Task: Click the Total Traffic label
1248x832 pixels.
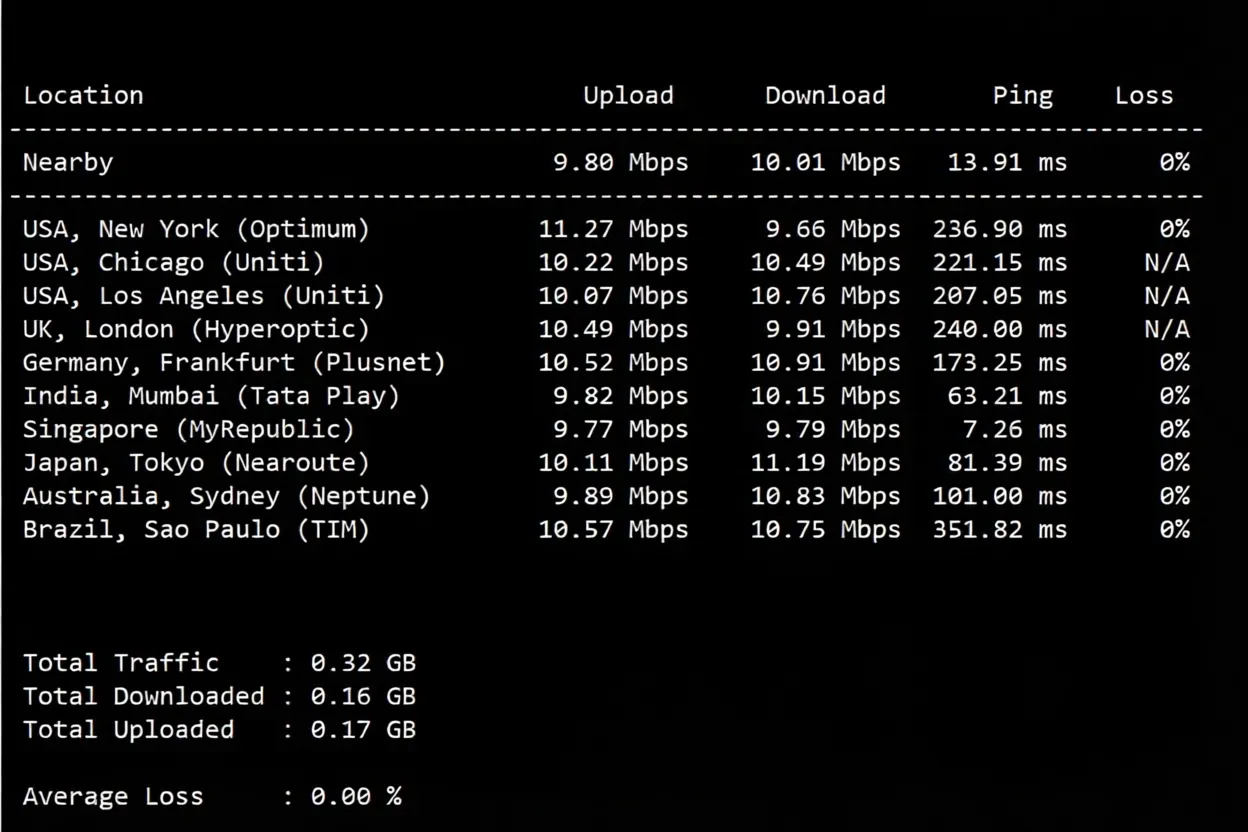Action: (121, 663)
